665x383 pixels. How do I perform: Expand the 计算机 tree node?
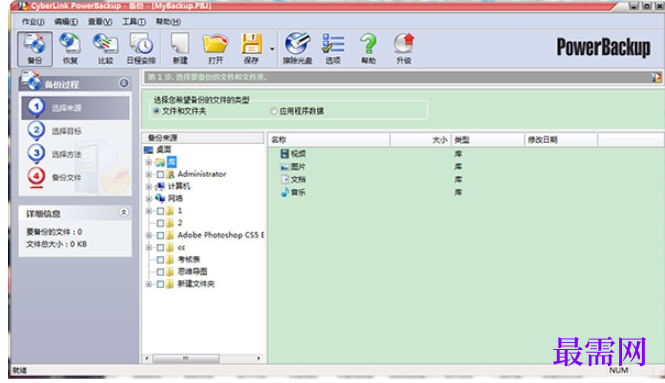pyautogui.click(x=148, y=186)
